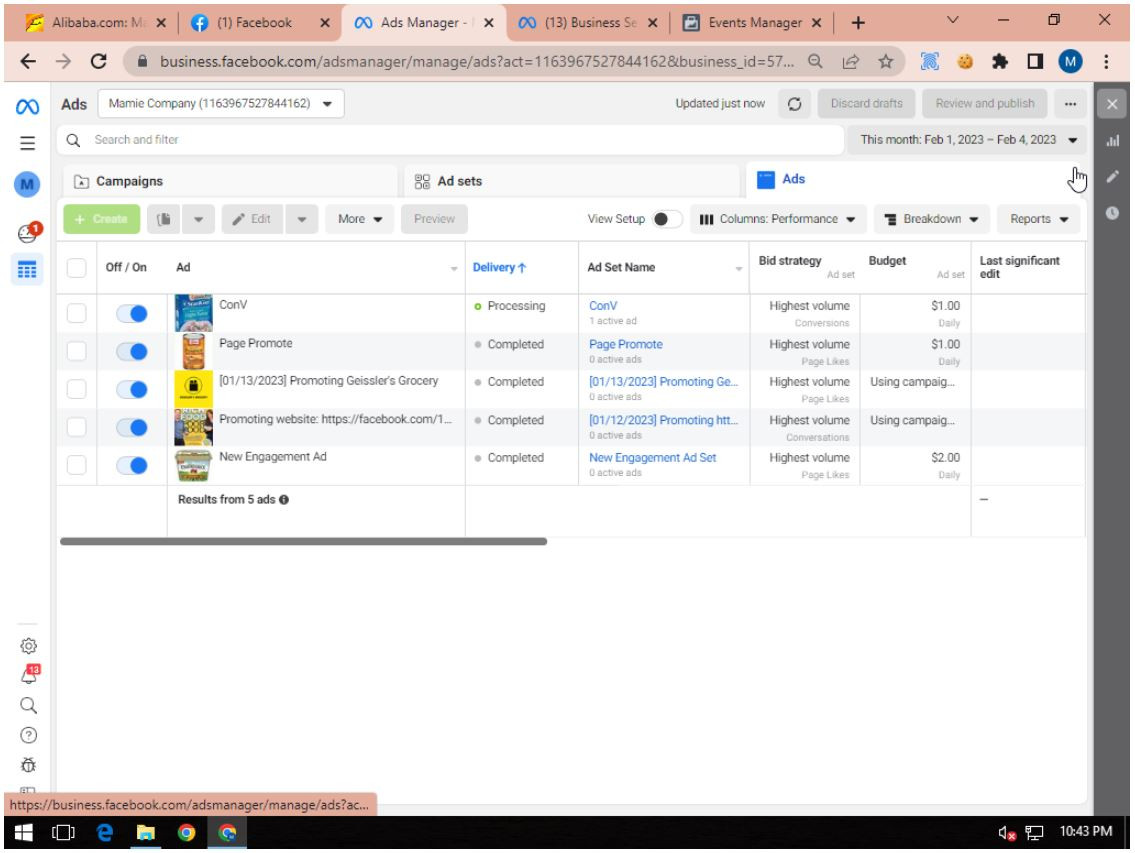
Task: Open the More dropdown menu
Action: click(x=360, y=219)
